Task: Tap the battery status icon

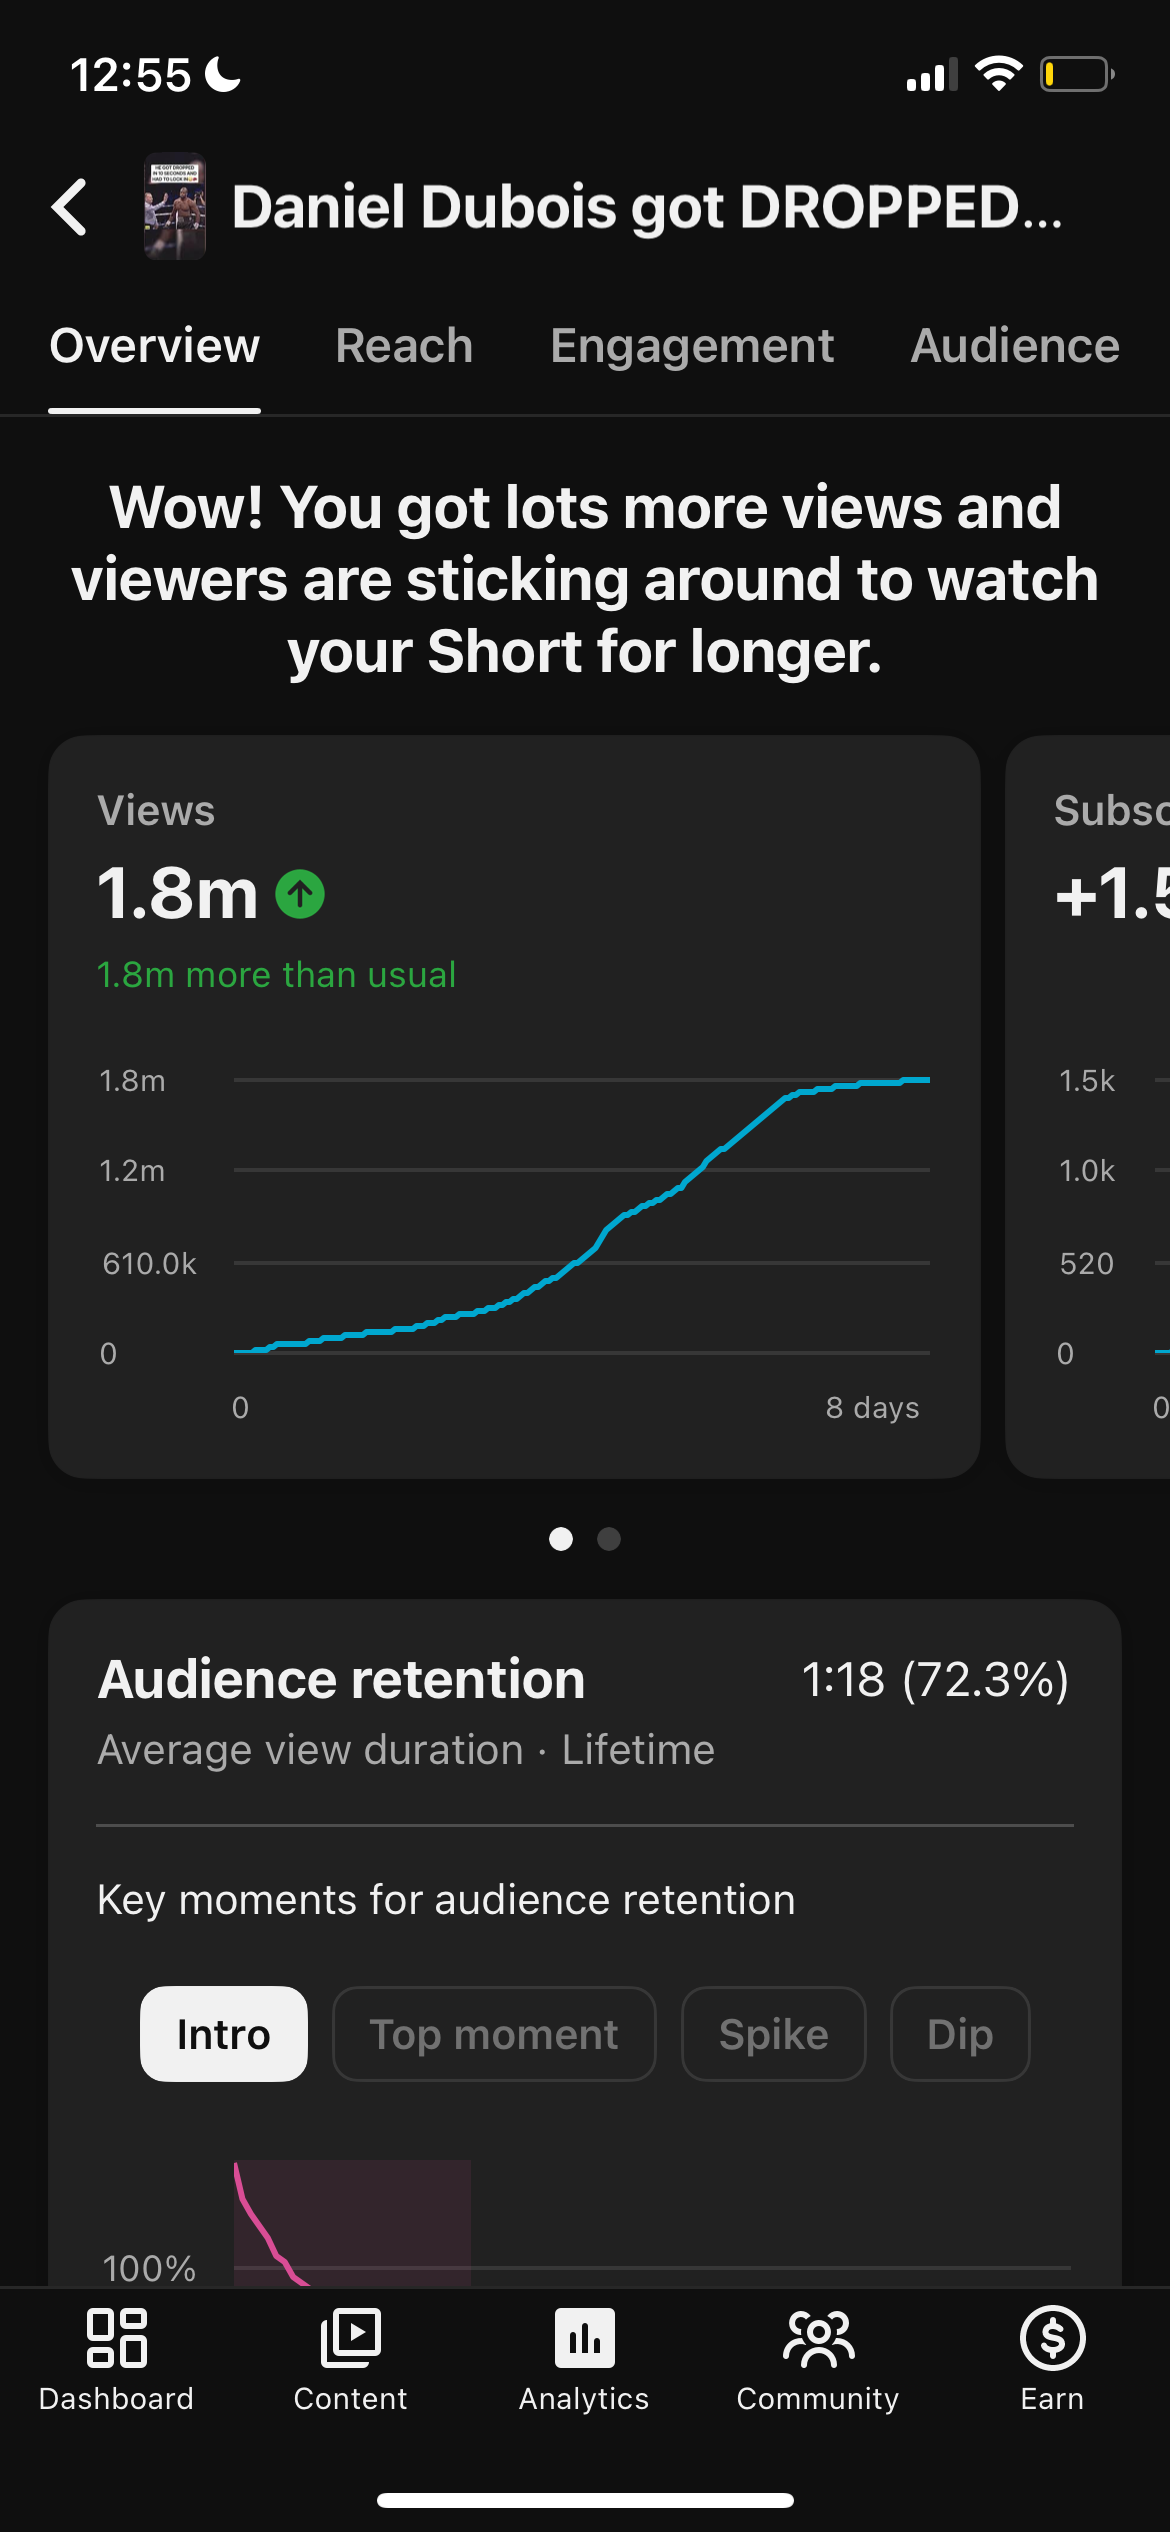Action: point(1078,74)
